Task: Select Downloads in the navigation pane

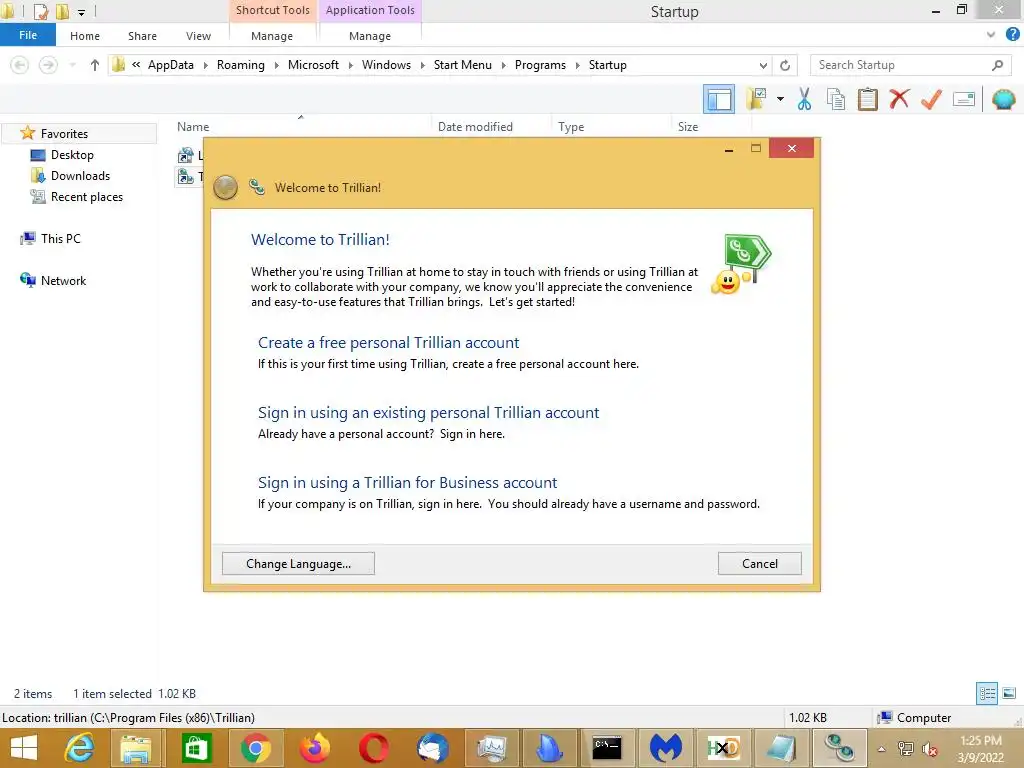Action: click(x=80, y=176)
